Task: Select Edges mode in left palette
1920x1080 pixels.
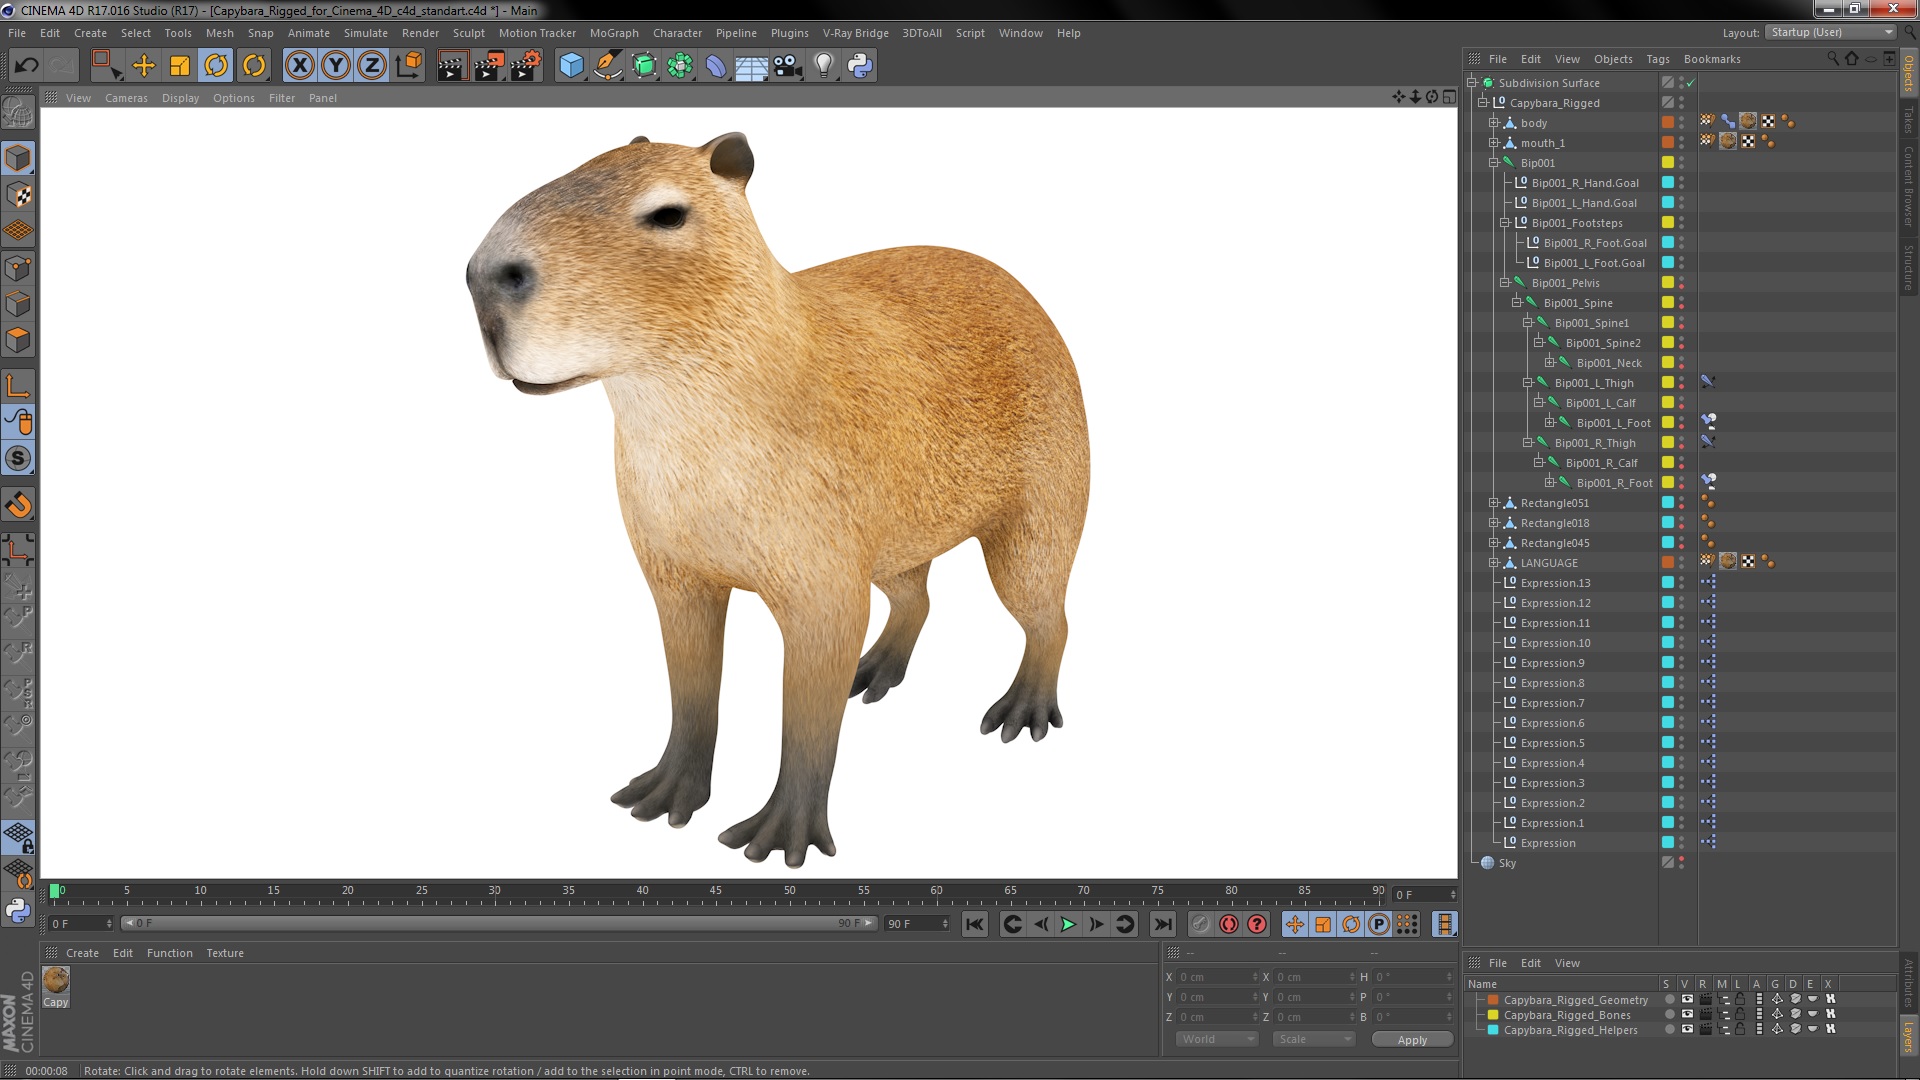Action: point(18,304)
